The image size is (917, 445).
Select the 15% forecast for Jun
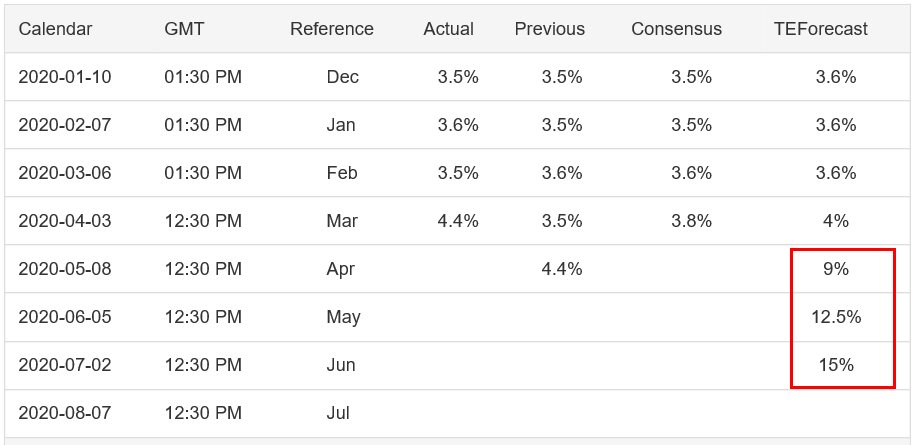(x=836, y=365)
